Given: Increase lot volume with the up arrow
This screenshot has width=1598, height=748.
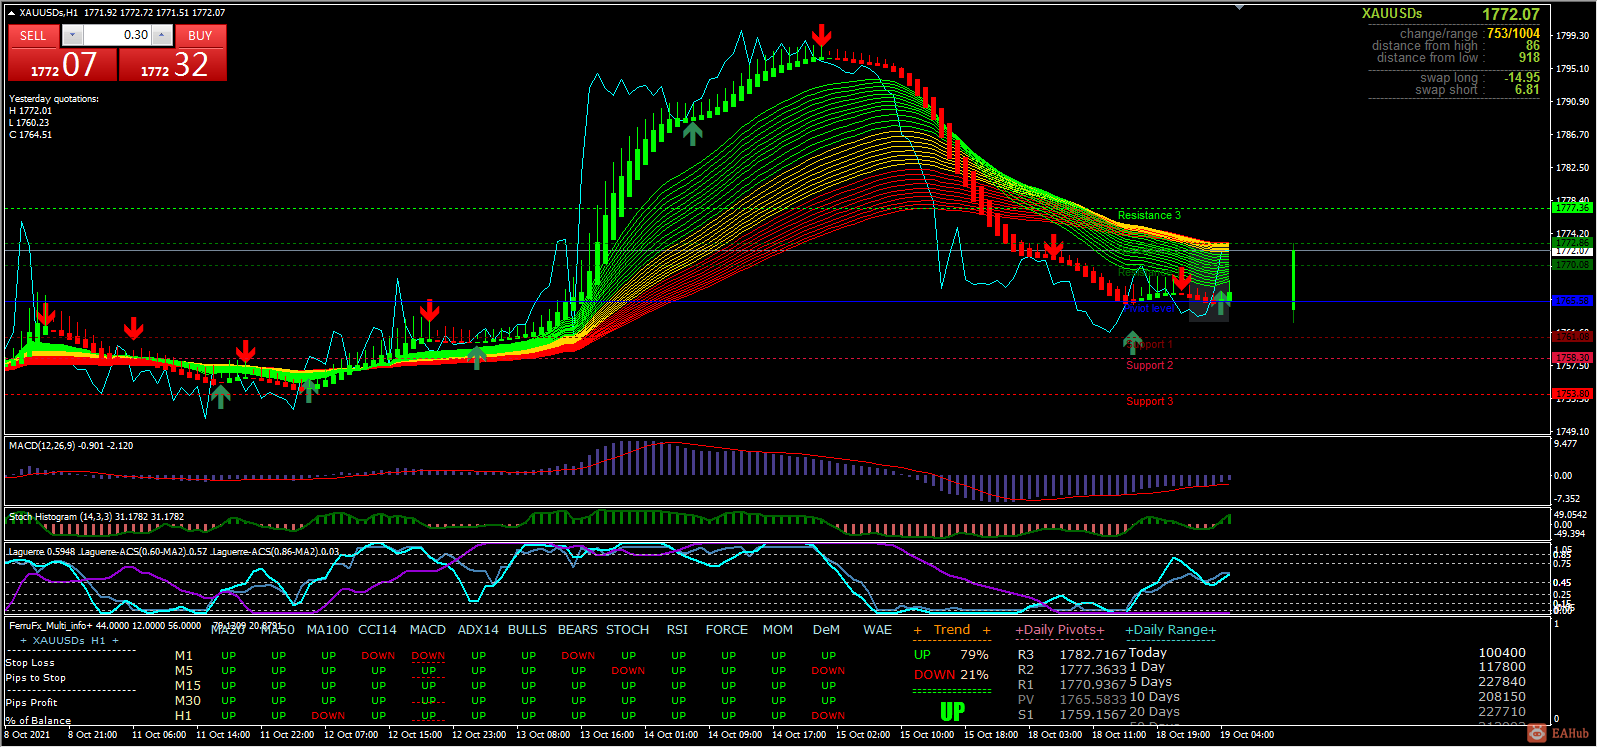Looking at the screenshot, I should point(162,35).
